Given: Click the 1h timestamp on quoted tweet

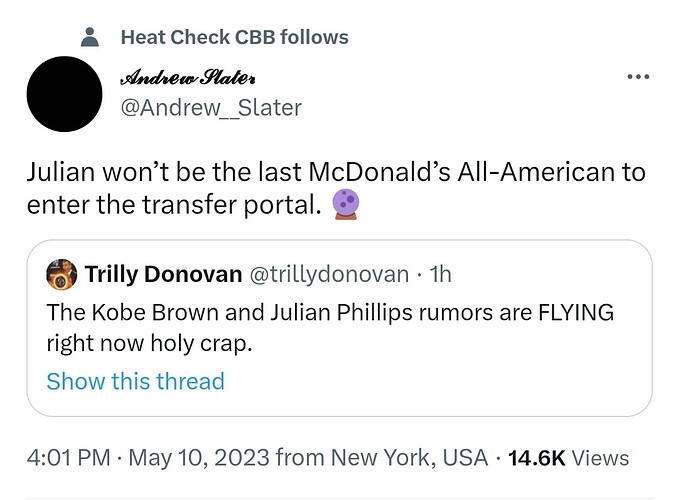Looking at the screenshot, I should pos(440,274).
